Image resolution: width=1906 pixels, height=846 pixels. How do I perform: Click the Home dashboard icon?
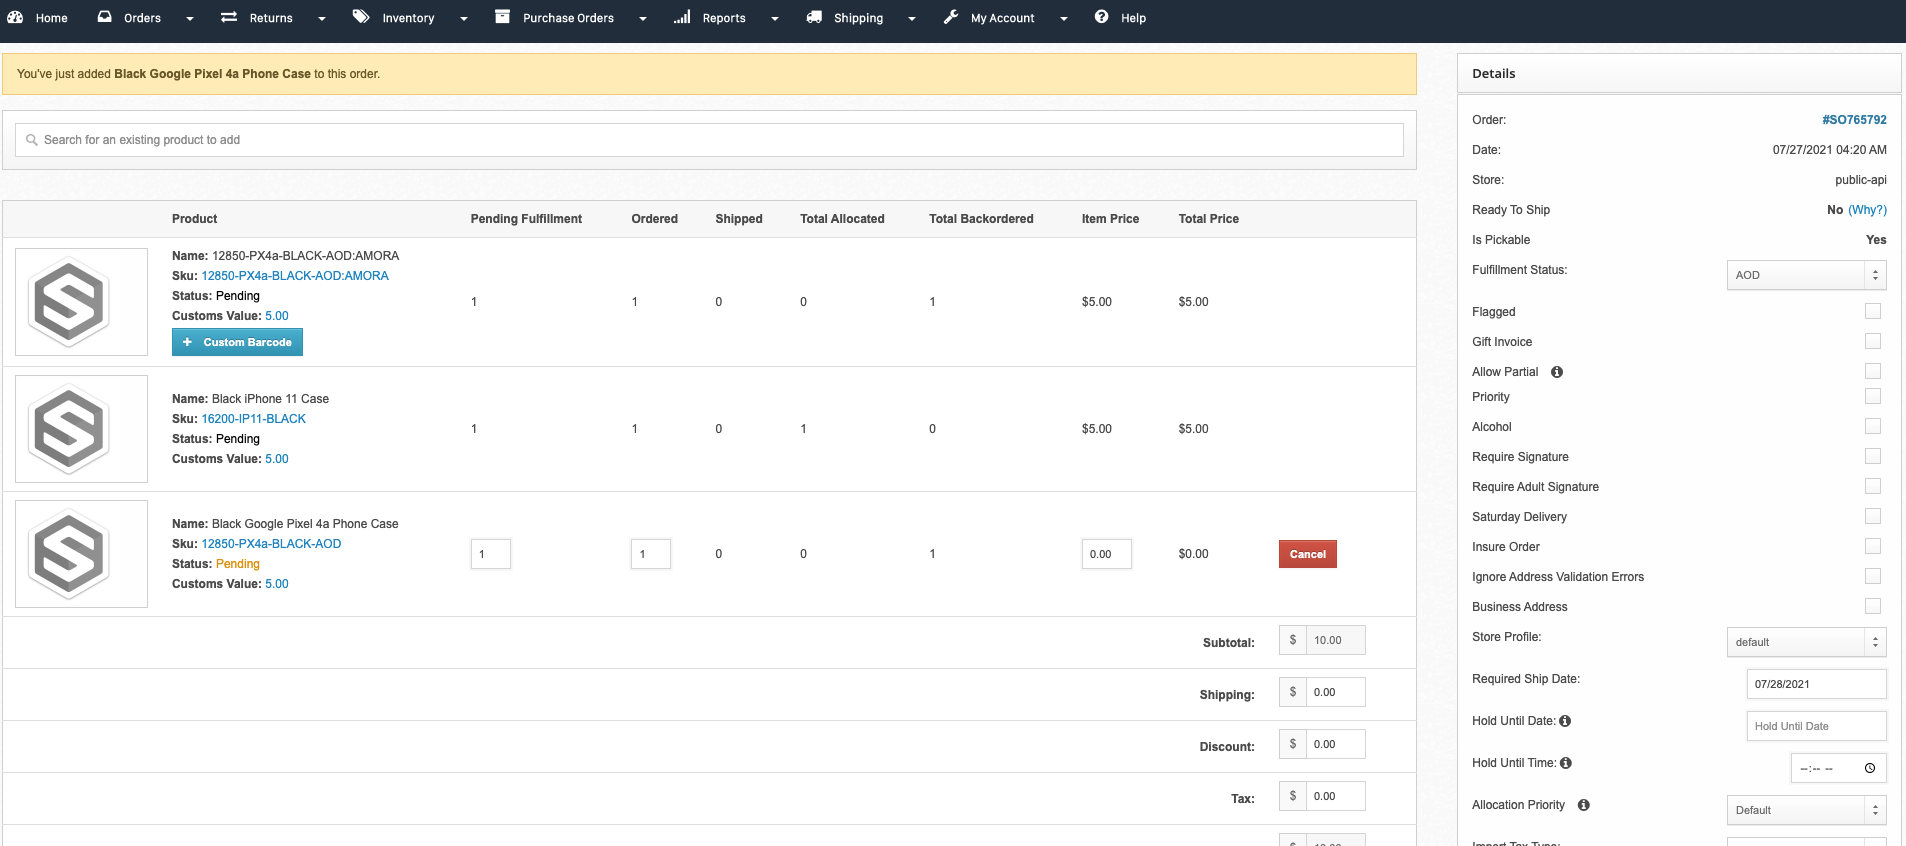15,17
